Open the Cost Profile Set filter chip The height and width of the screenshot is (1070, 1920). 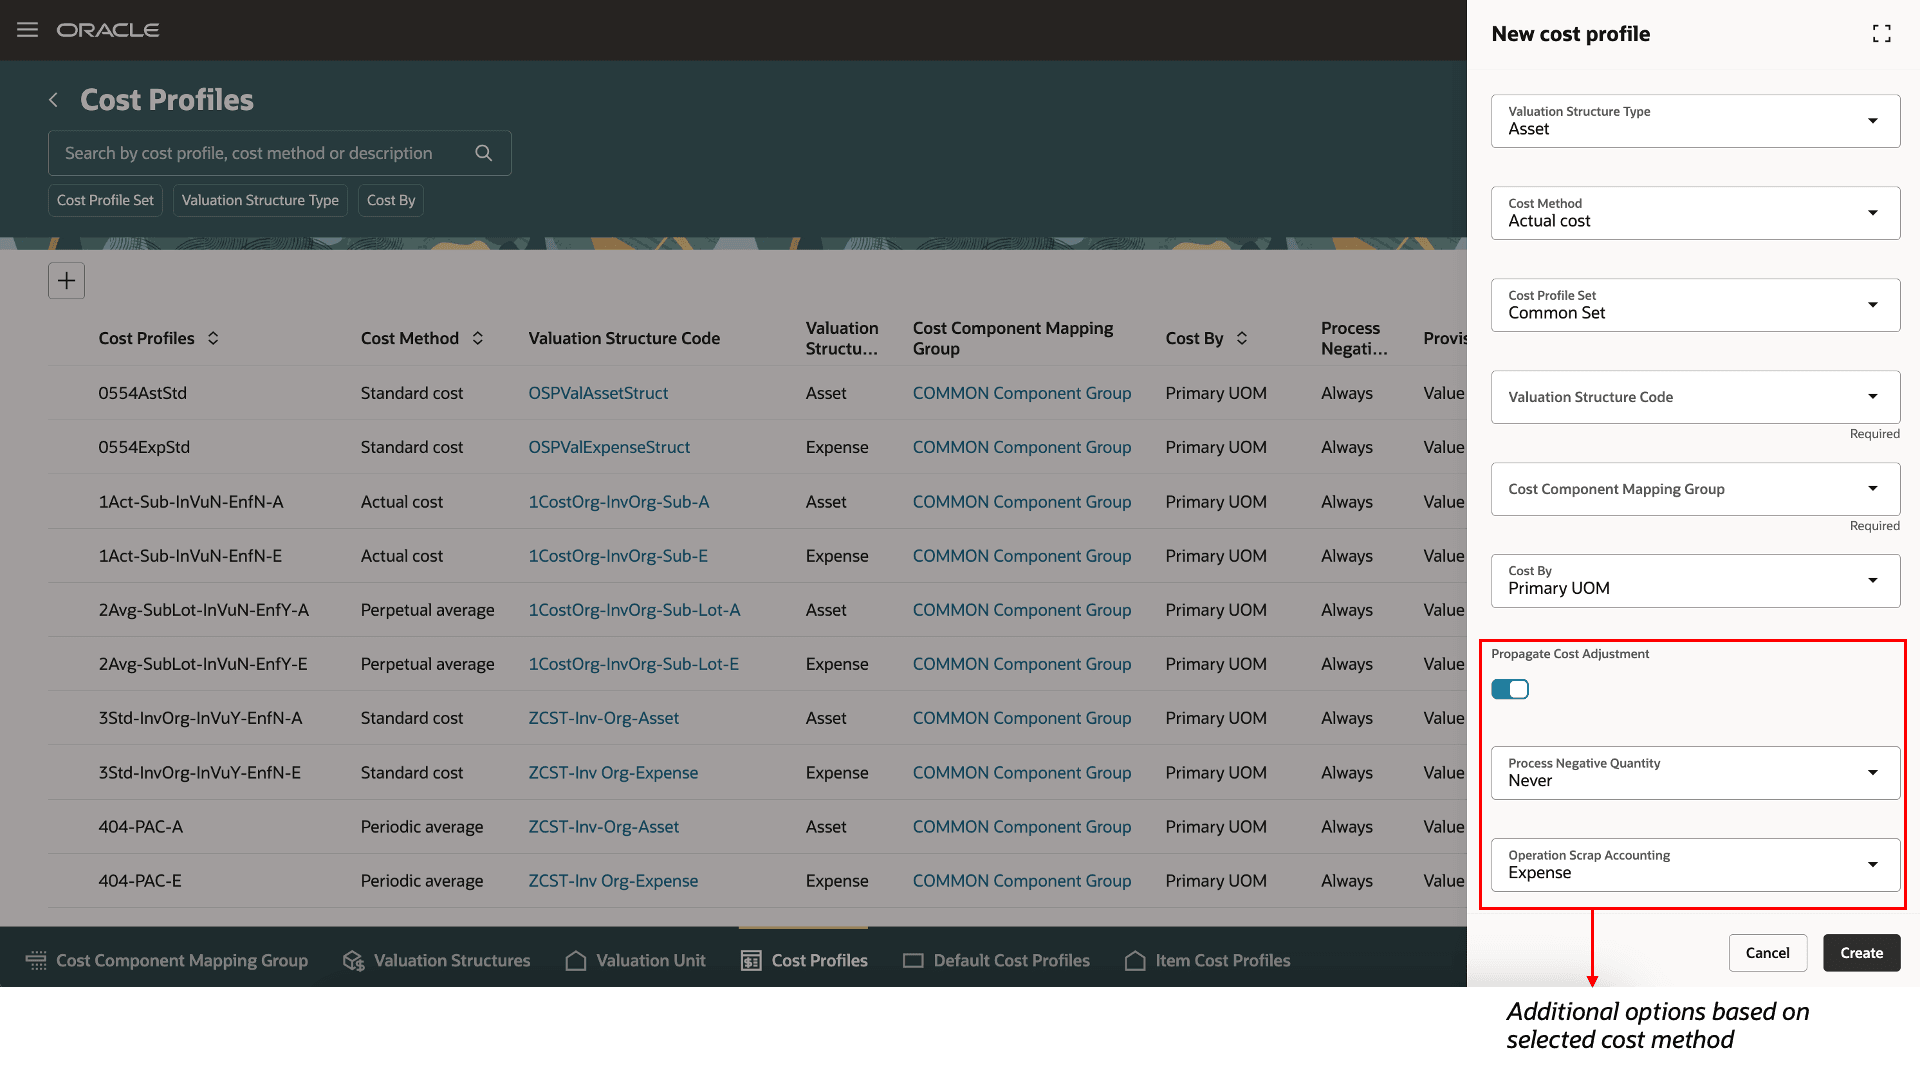coord(105,200)
